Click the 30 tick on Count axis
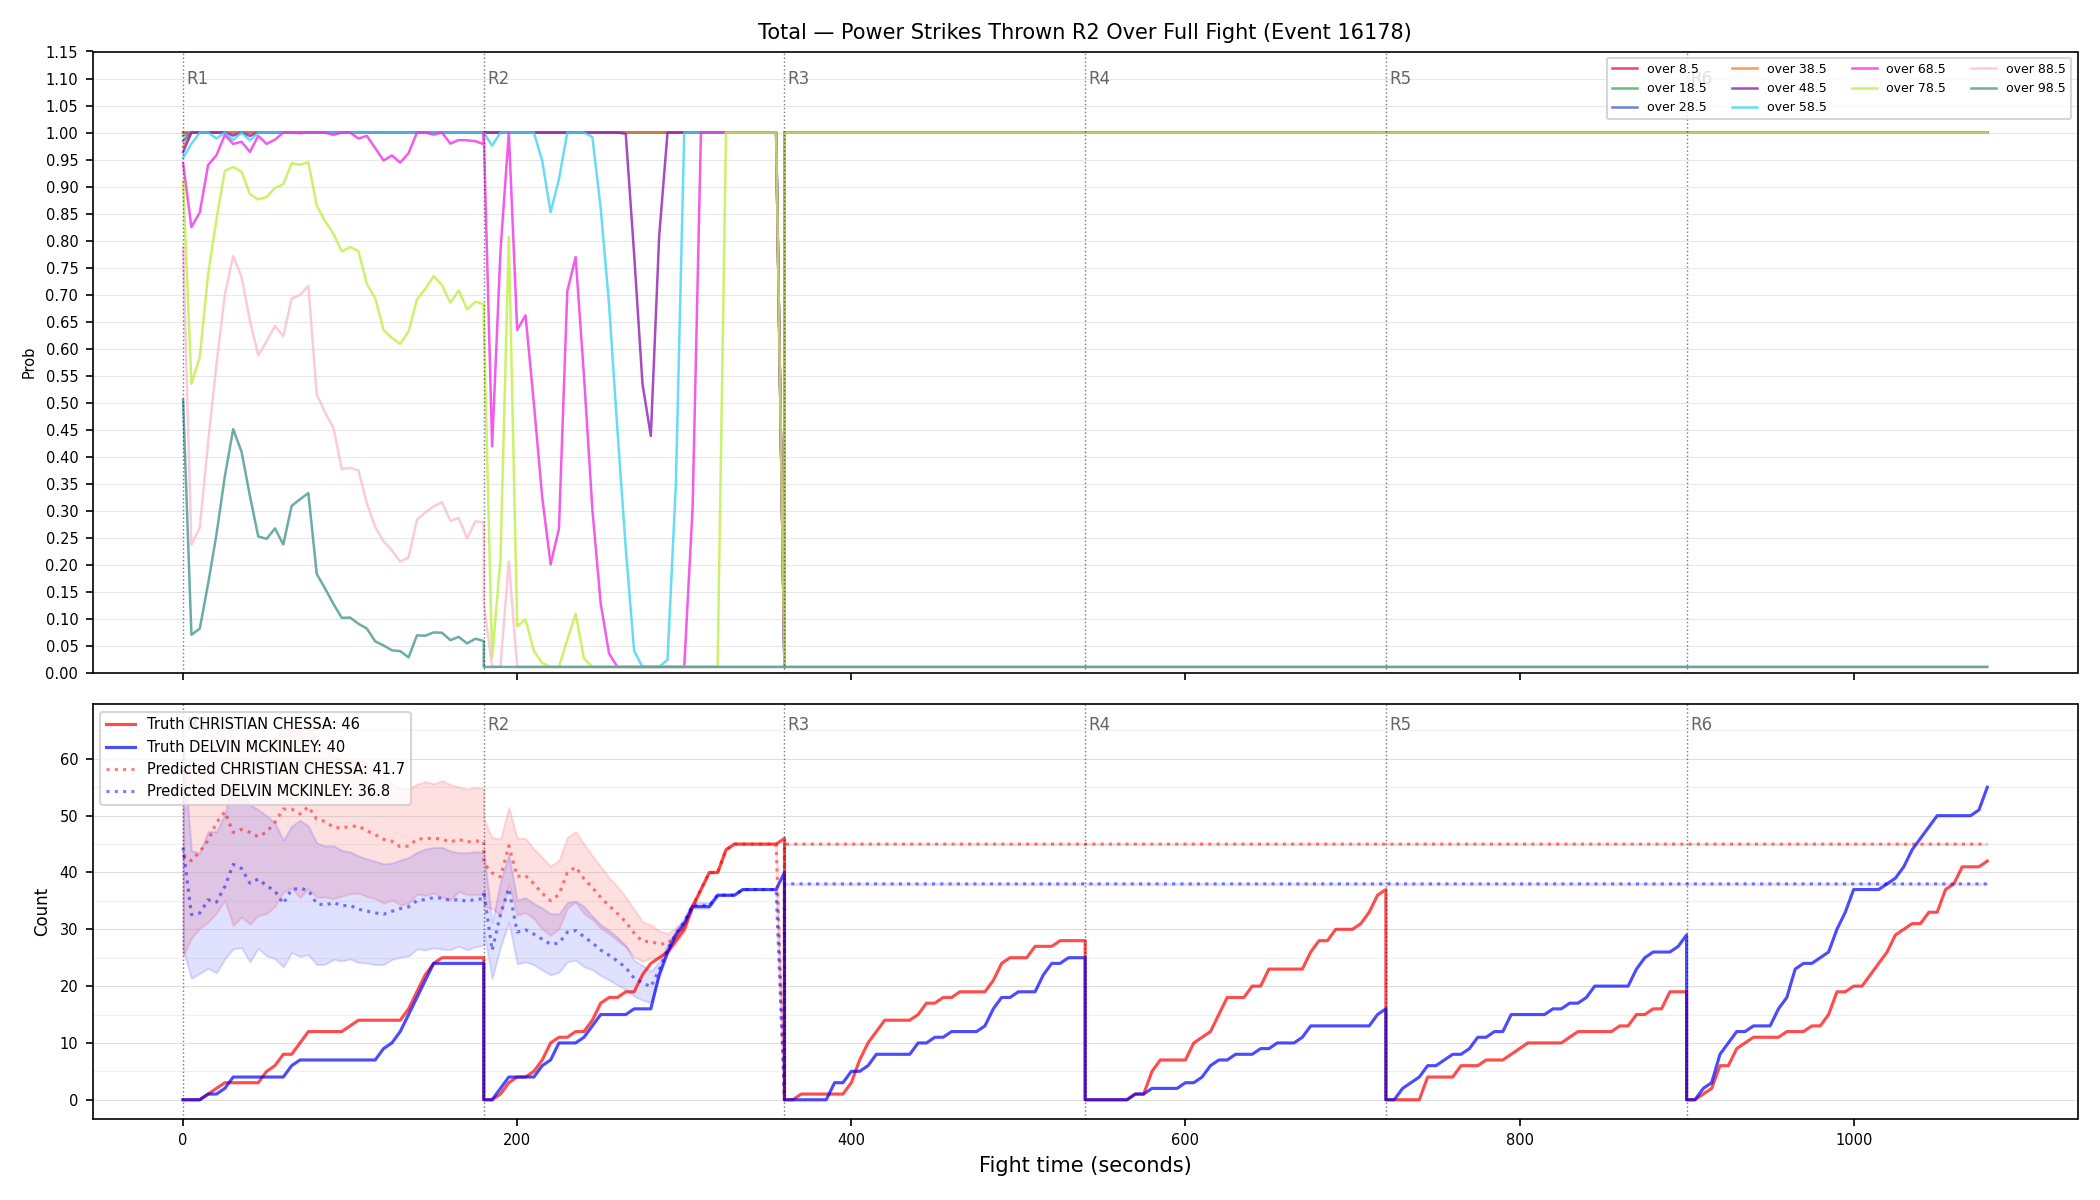The image size is (2100, 1200). pyautogui.click(x=69, y=929)
